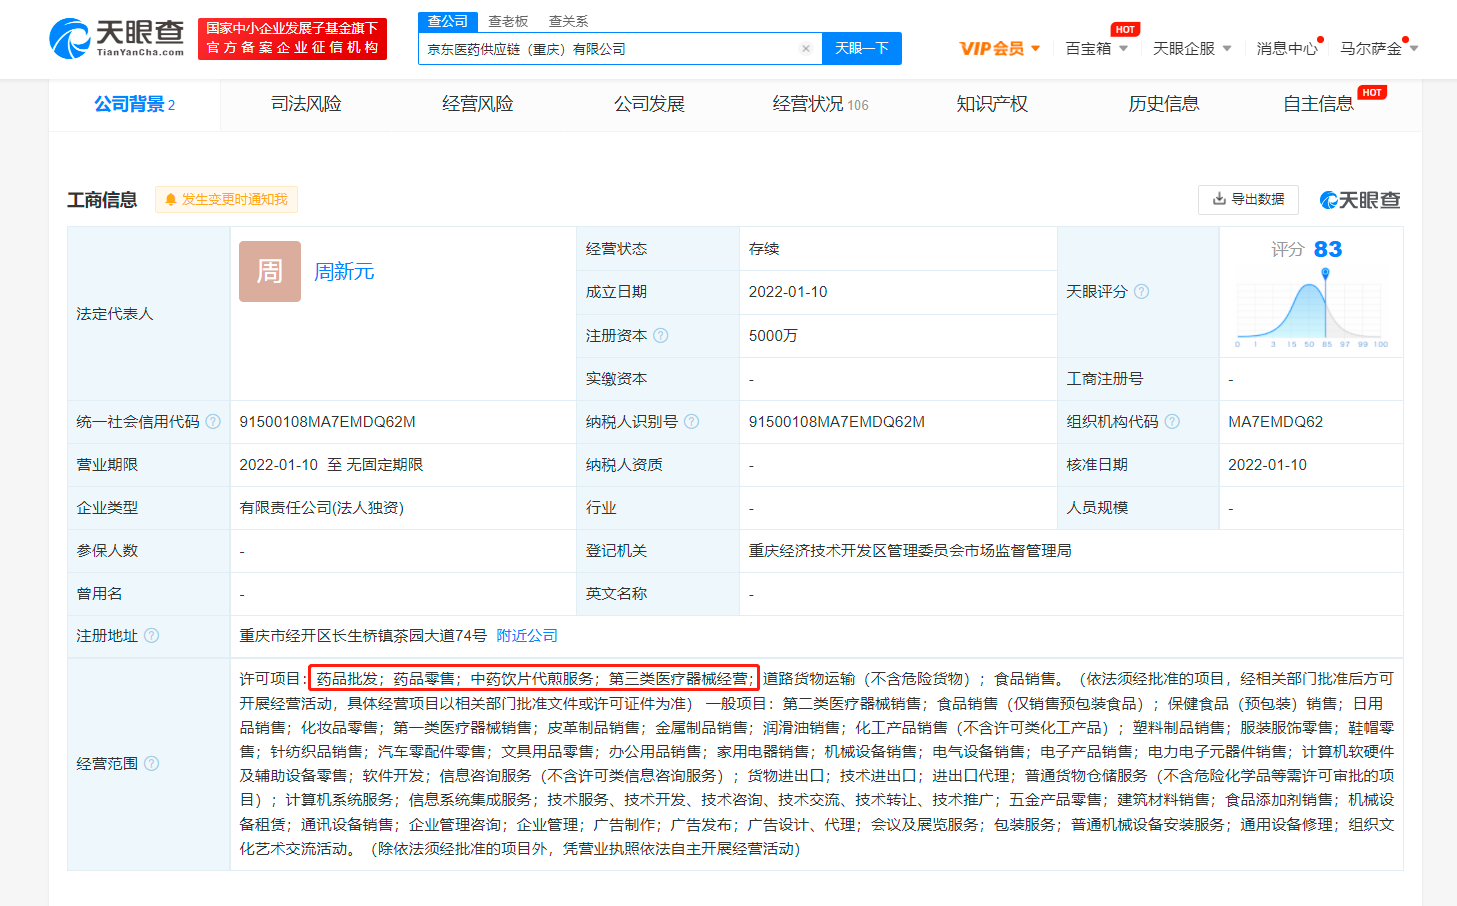The image size is (1457, 906).
Task: Click help icon beside 天眼评分
Action: (x=1142, y=292)
